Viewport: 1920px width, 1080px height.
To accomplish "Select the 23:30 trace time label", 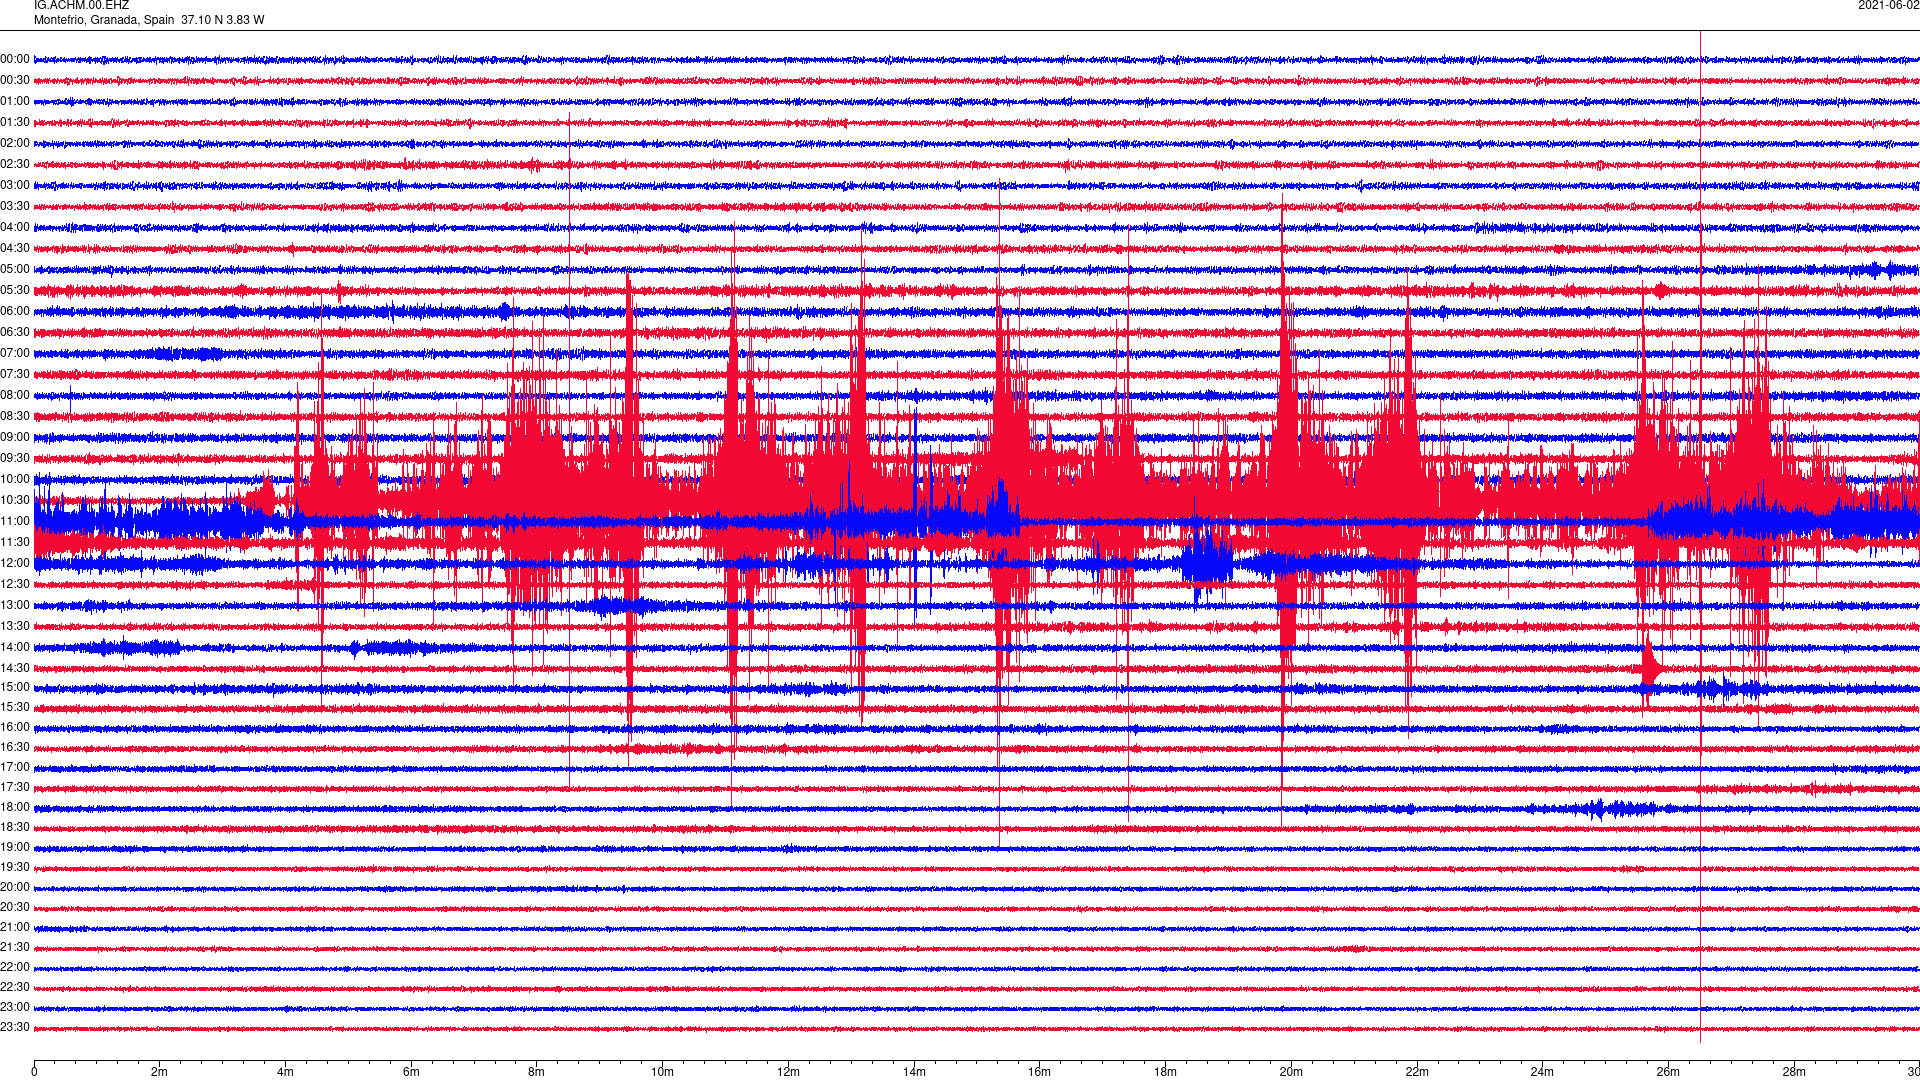I will pos(15,1028).
